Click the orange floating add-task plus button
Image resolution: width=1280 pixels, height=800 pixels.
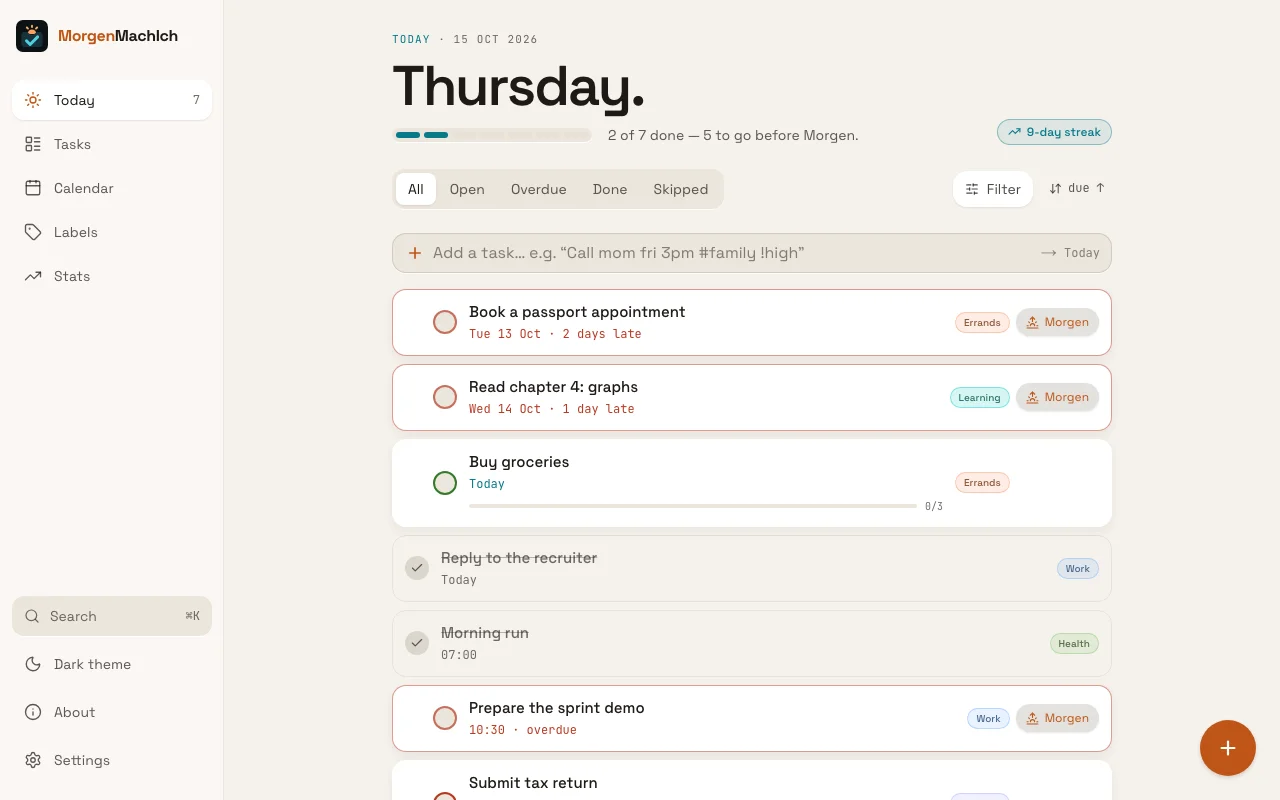click(x=1228, y=748)
